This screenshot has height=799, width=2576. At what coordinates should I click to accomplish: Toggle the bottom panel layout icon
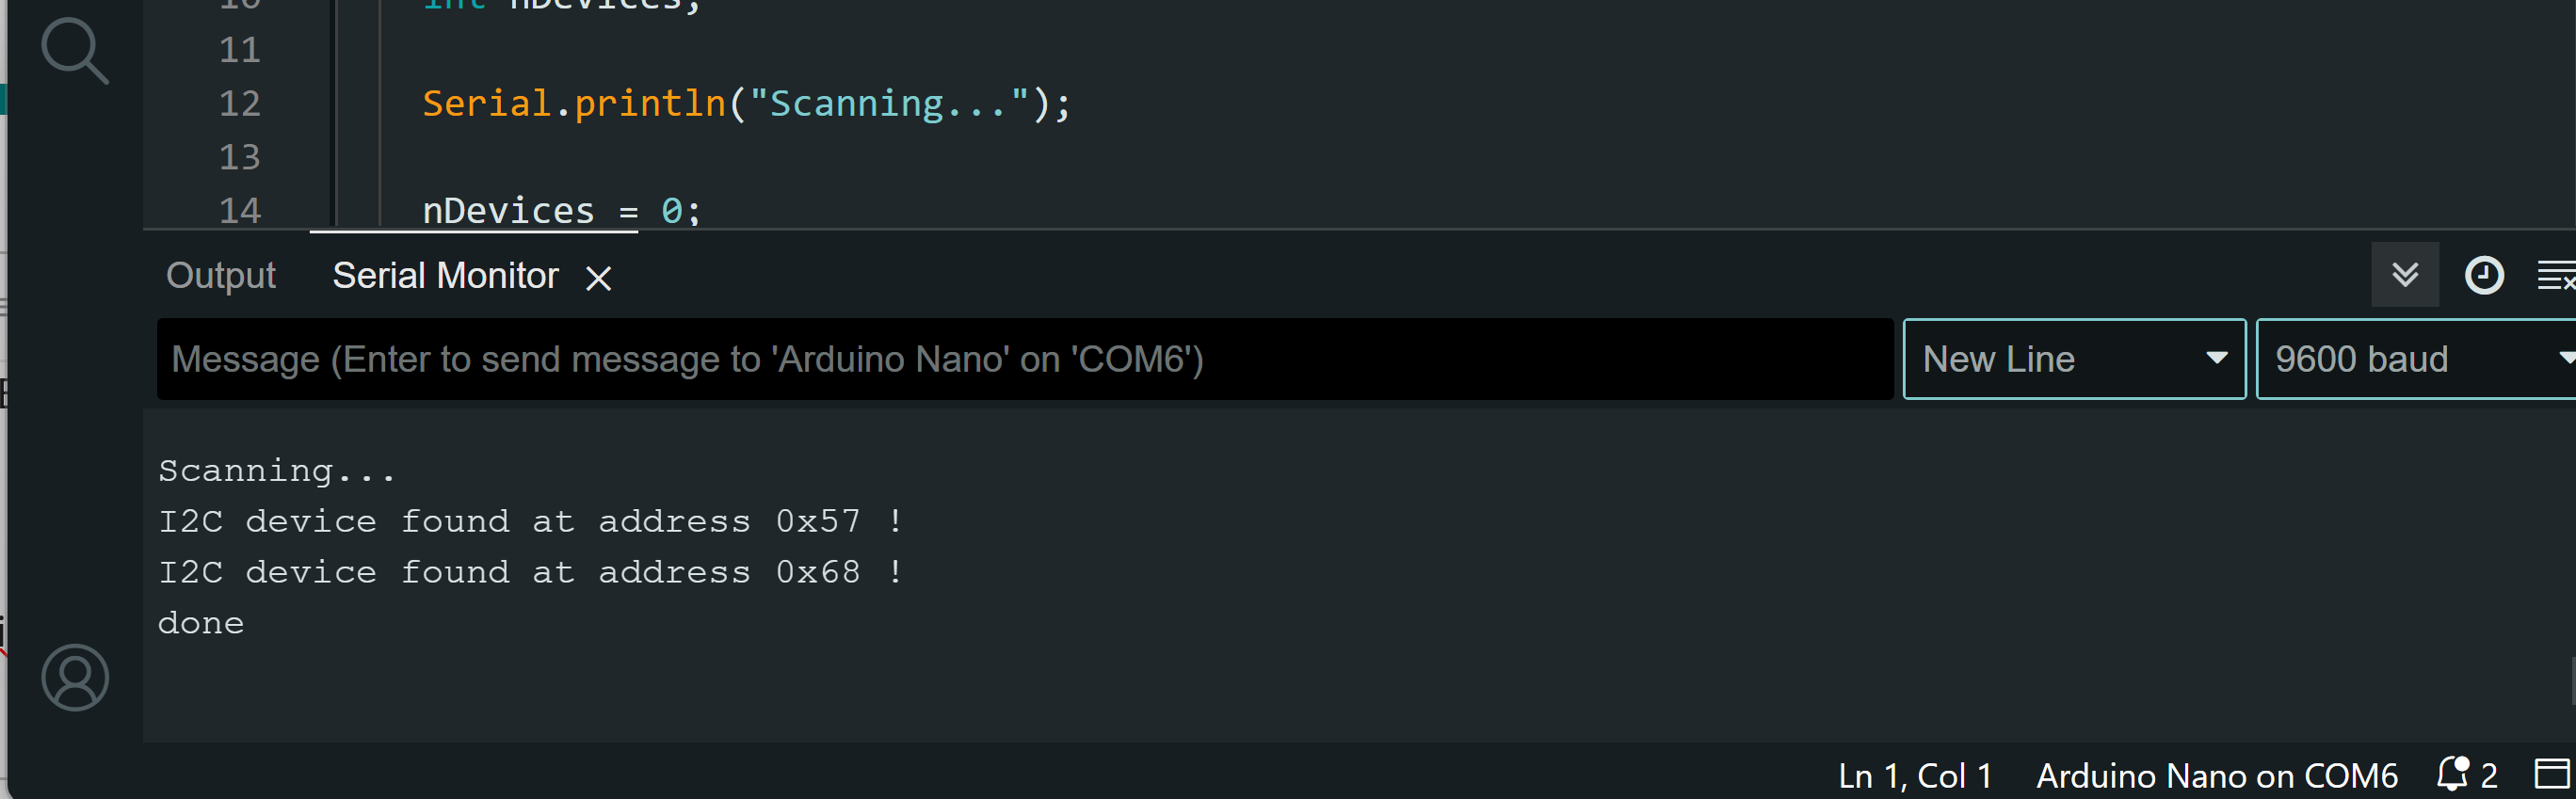point(2551,774)
